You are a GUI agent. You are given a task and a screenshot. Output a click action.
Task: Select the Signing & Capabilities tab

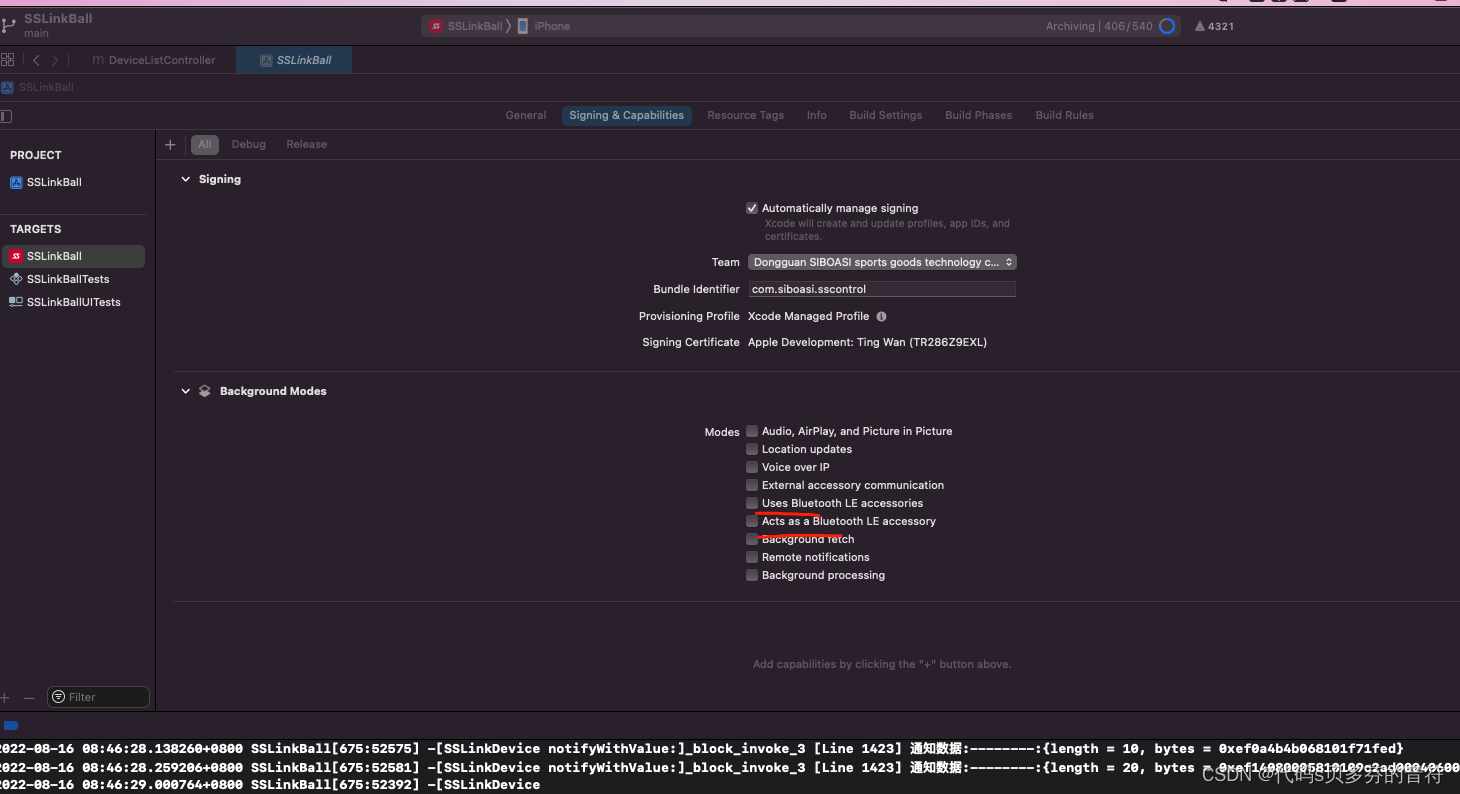pos(627,115)
